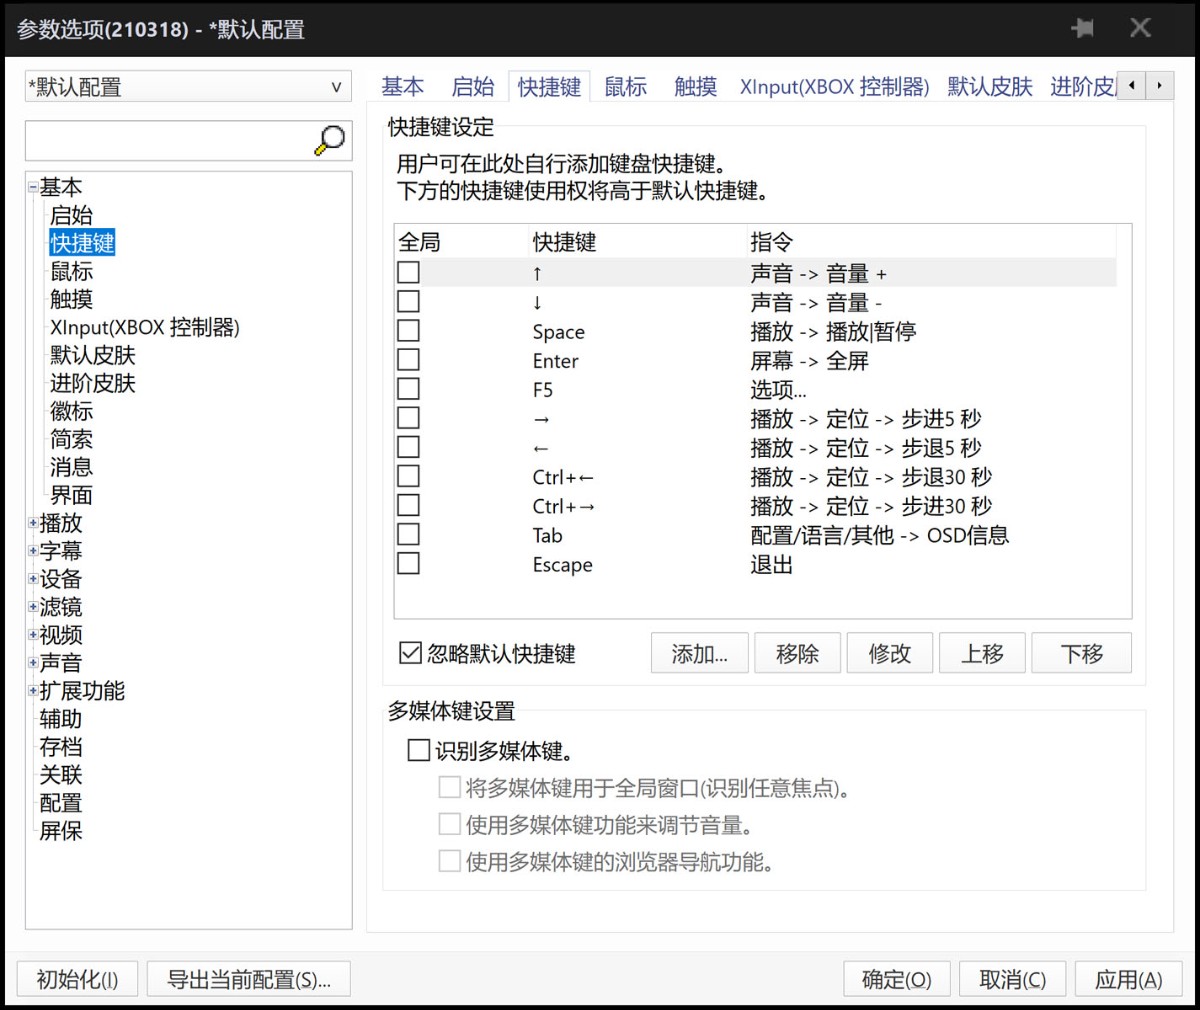
Task: Open 关联 in the settings tree
Action: coord(61,775)
